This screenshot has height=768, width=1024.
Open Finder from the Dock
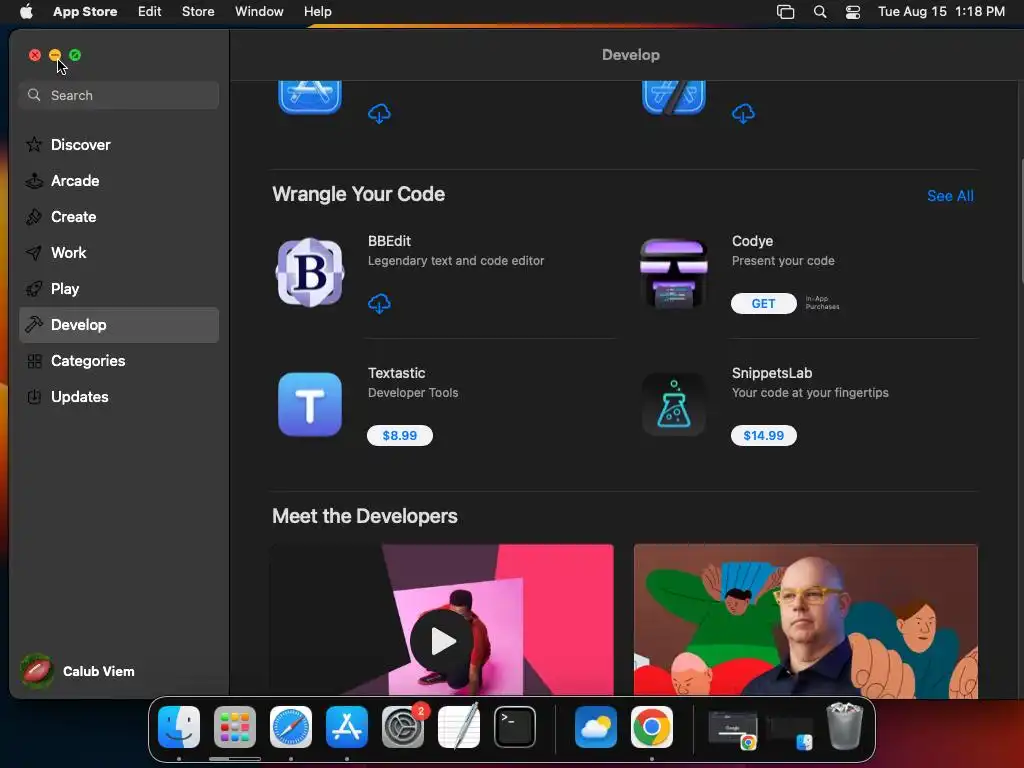click(x=179, y=727)
